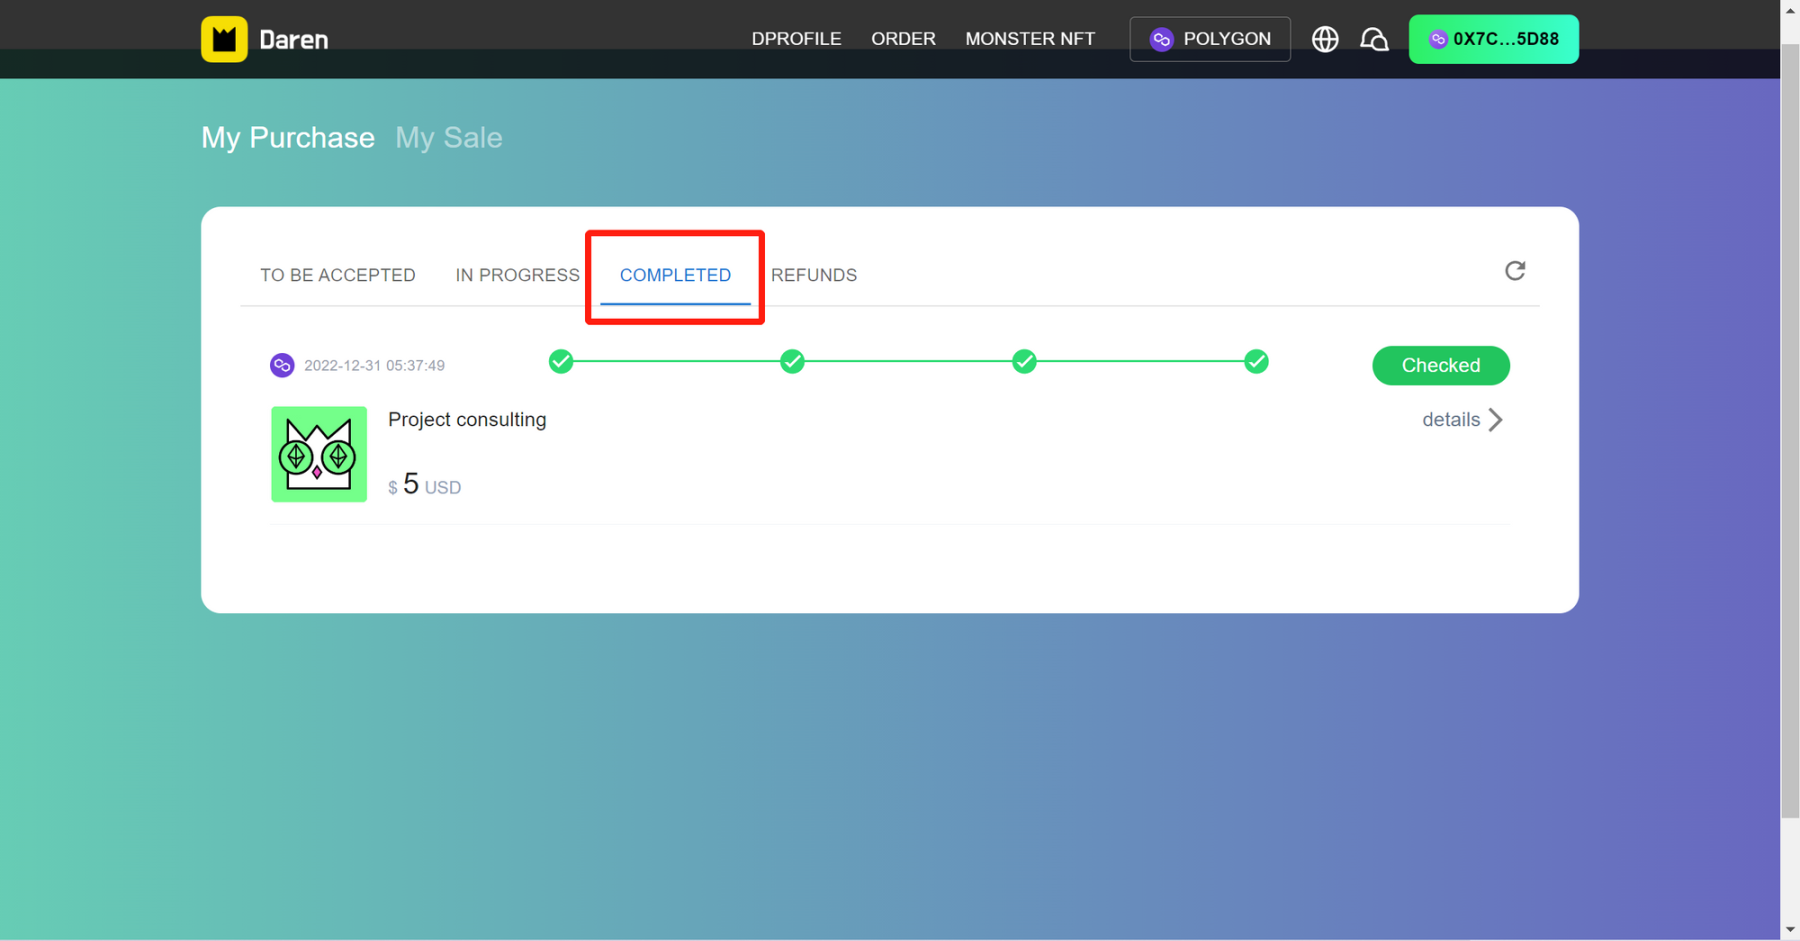Switch to the IN PROGRESS tab

pos(517,275)
